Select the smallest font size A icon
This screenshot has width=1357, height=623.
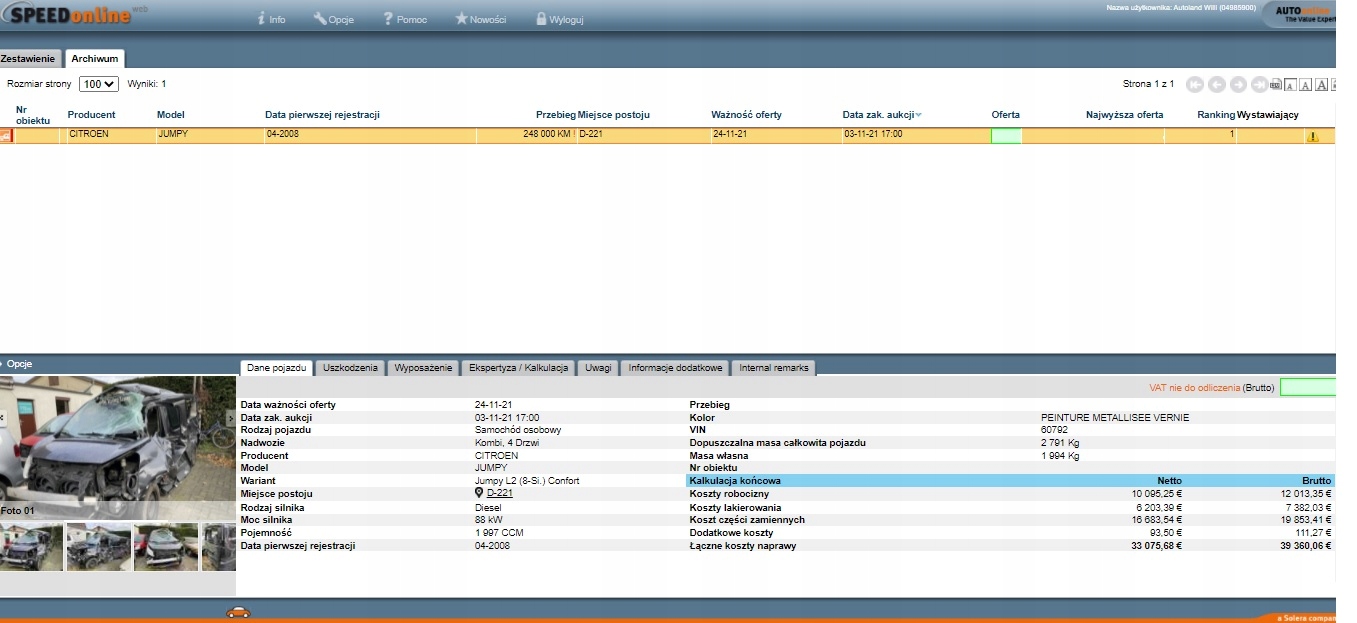[1291, 85]
